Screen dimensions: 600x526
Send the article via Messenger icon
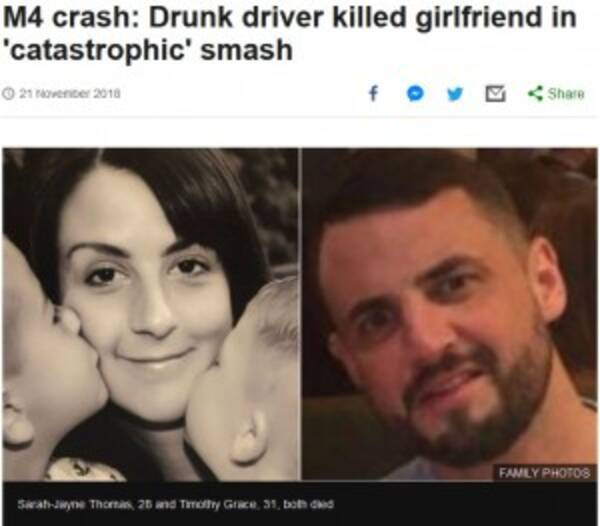pos(415,93)
